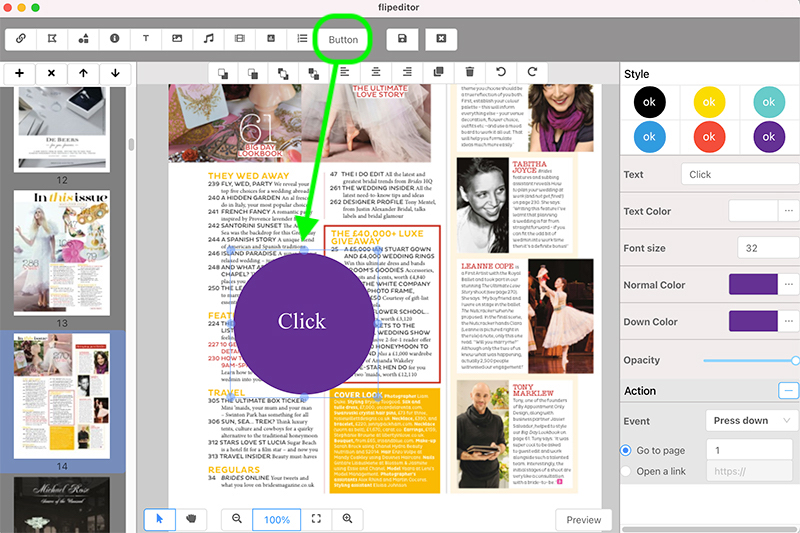The height and width of the screenshot is (533, 800).
Task: Click the info circle tool
Action: click(x=114, y=39)
